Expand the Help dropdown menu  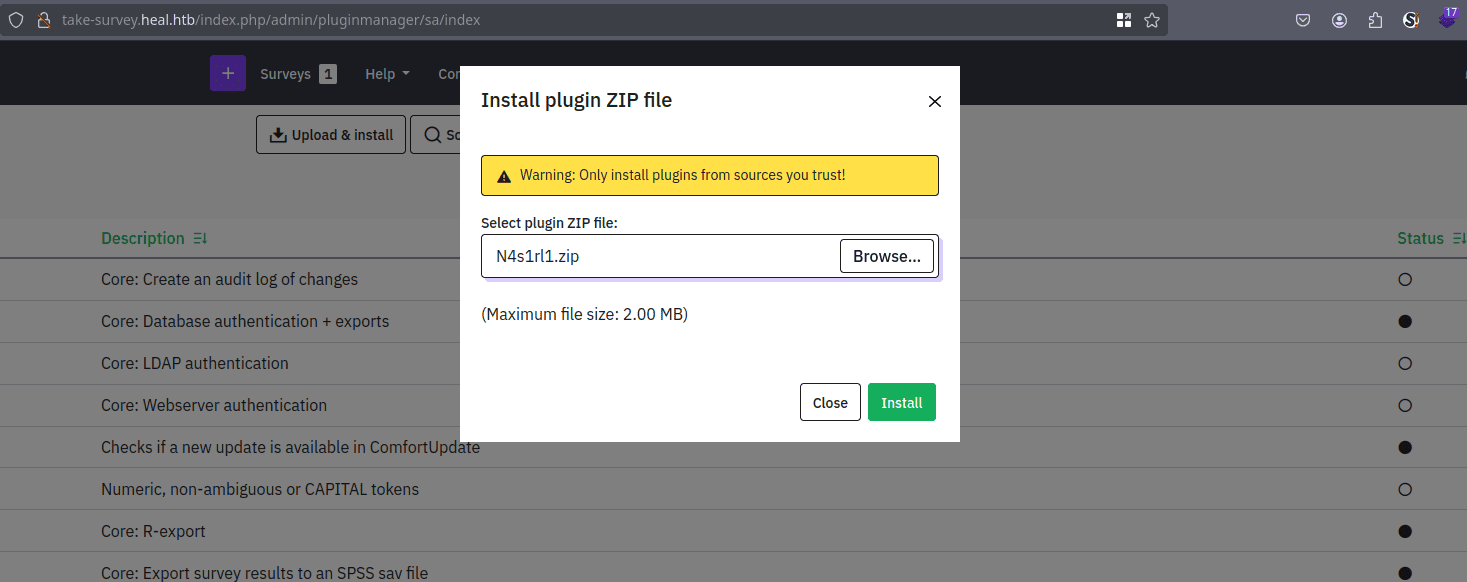(x=387, y=74)
